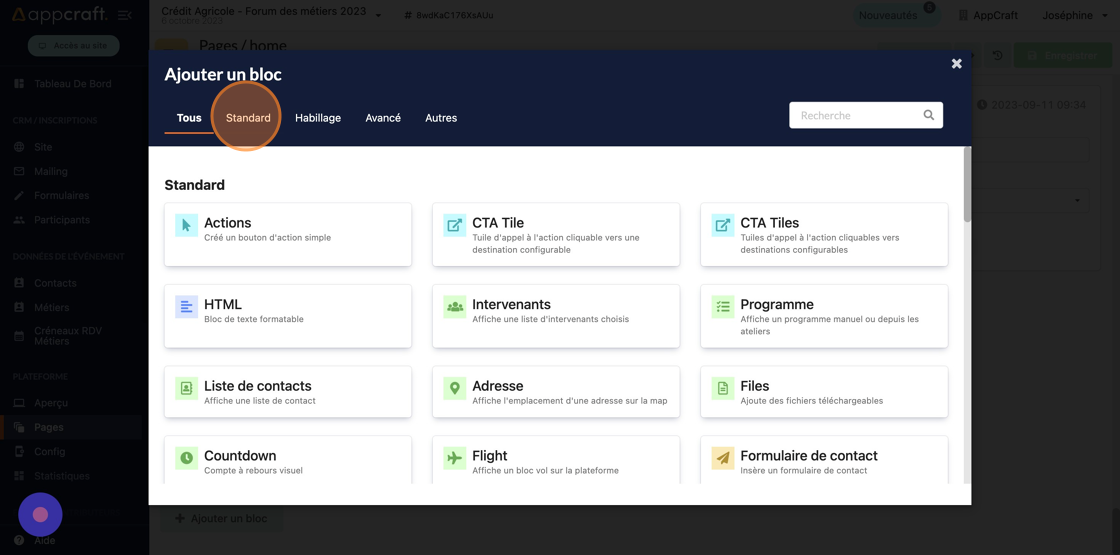
Task: Expand the Joséphine user menu
Action: [x=1074, y=15]
